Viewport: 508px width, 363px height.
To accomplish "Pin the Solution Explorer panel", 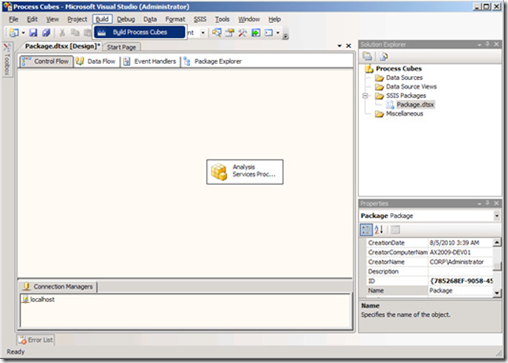I will click(x=488, y=44).
